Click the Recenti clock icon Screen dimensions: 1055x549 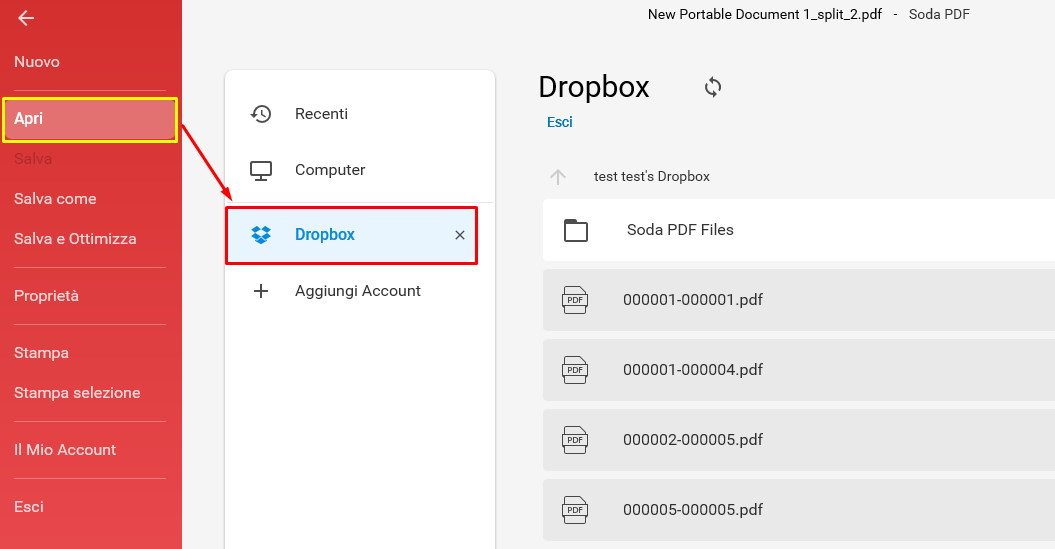tap(260, 114)
